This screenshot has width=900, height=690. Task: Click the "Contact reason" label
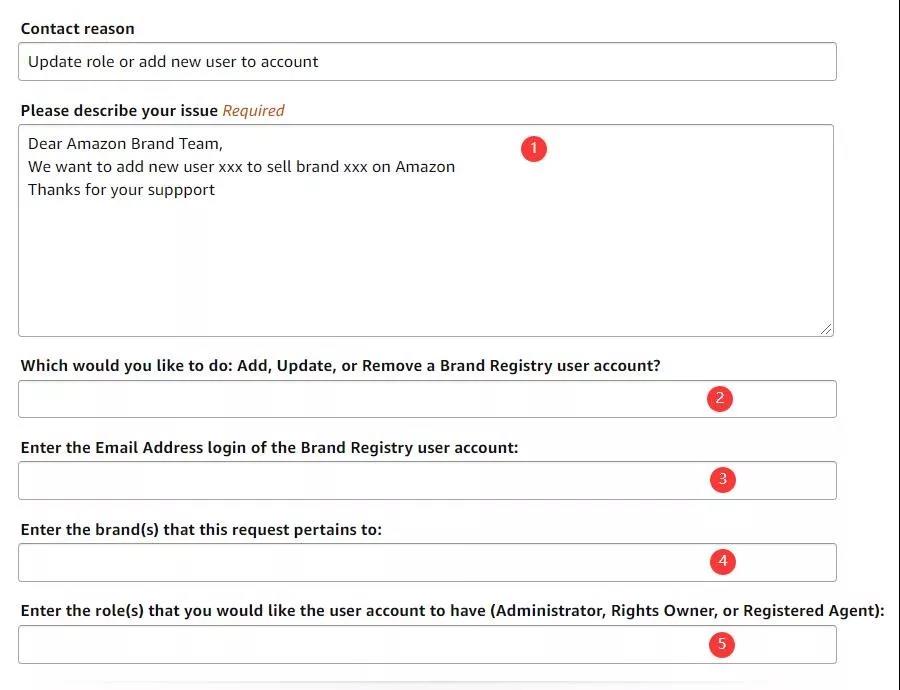tap(77, 29)
